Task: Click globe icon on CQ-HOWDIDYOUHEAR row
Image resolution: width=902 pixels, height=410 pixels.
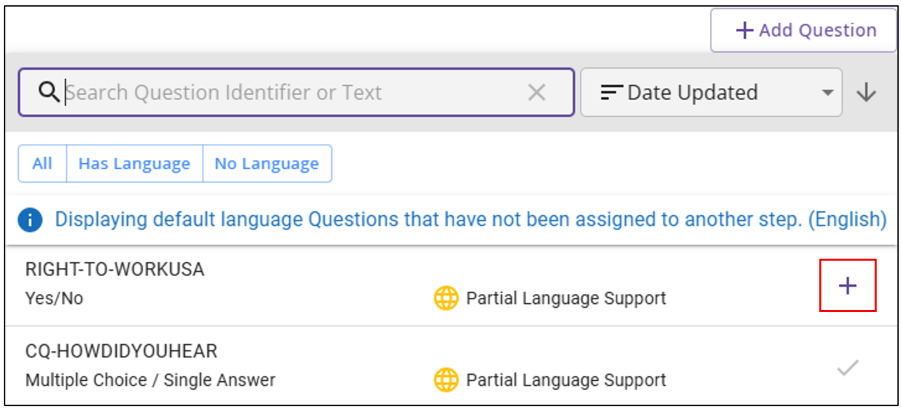Action: pos(446,380)
